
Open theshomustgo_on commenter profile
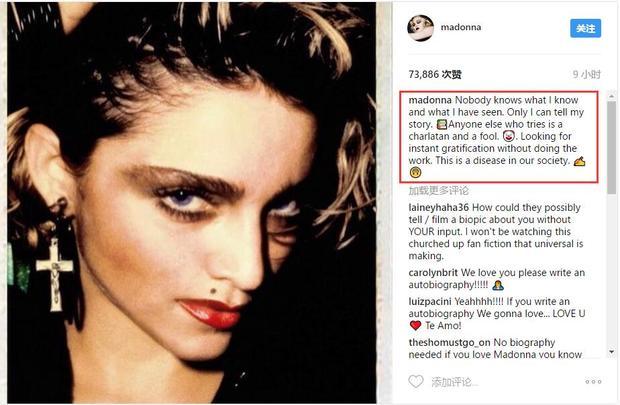click(449, 342)
